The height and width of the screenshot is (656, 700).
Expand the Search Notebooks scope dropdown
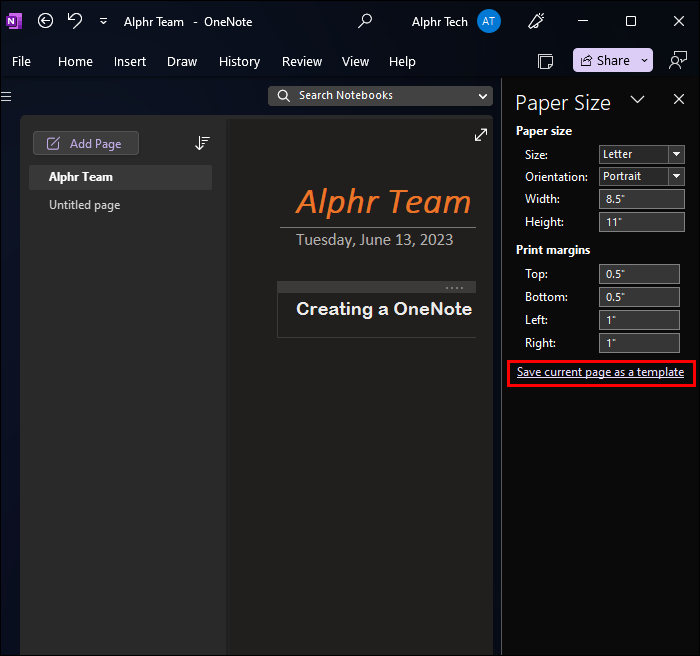tap(484, 96)
